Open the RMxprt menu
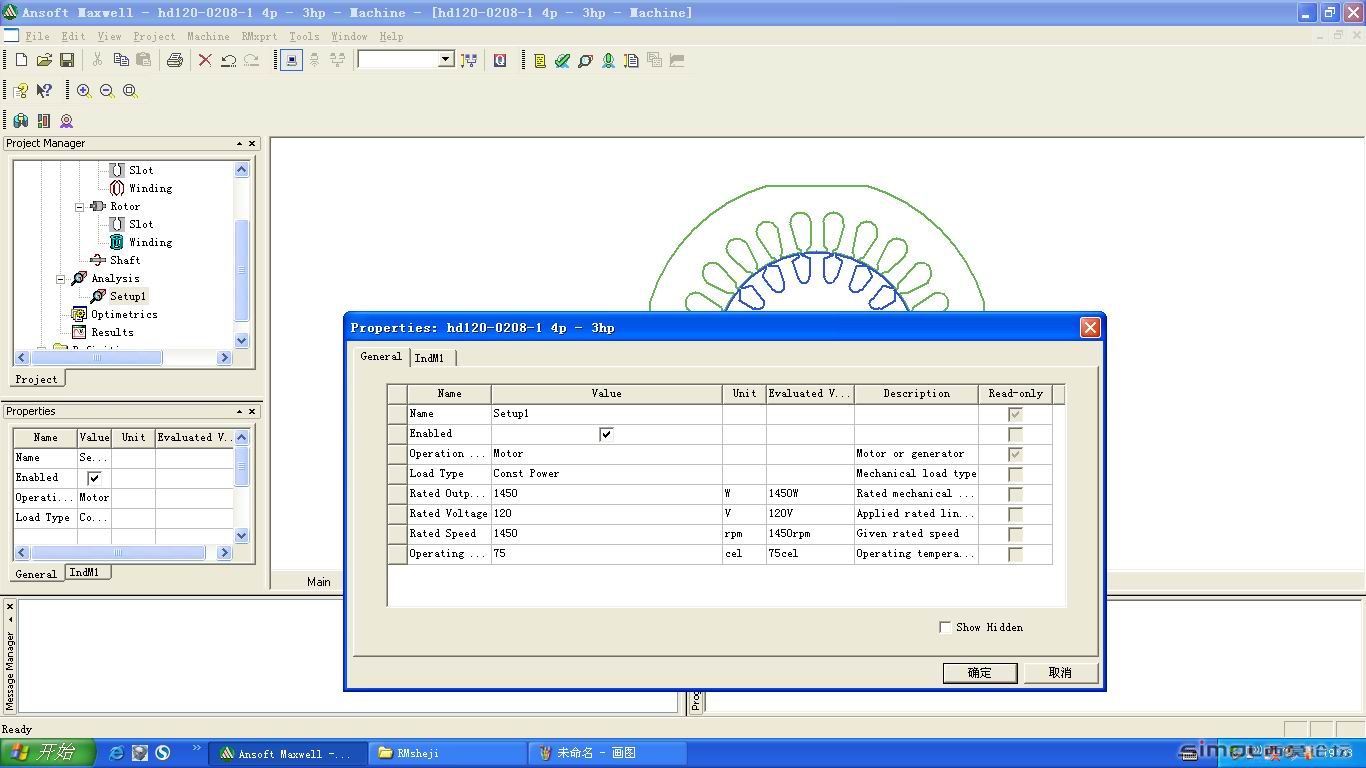 pyautogui.click(x=259, y=36)
